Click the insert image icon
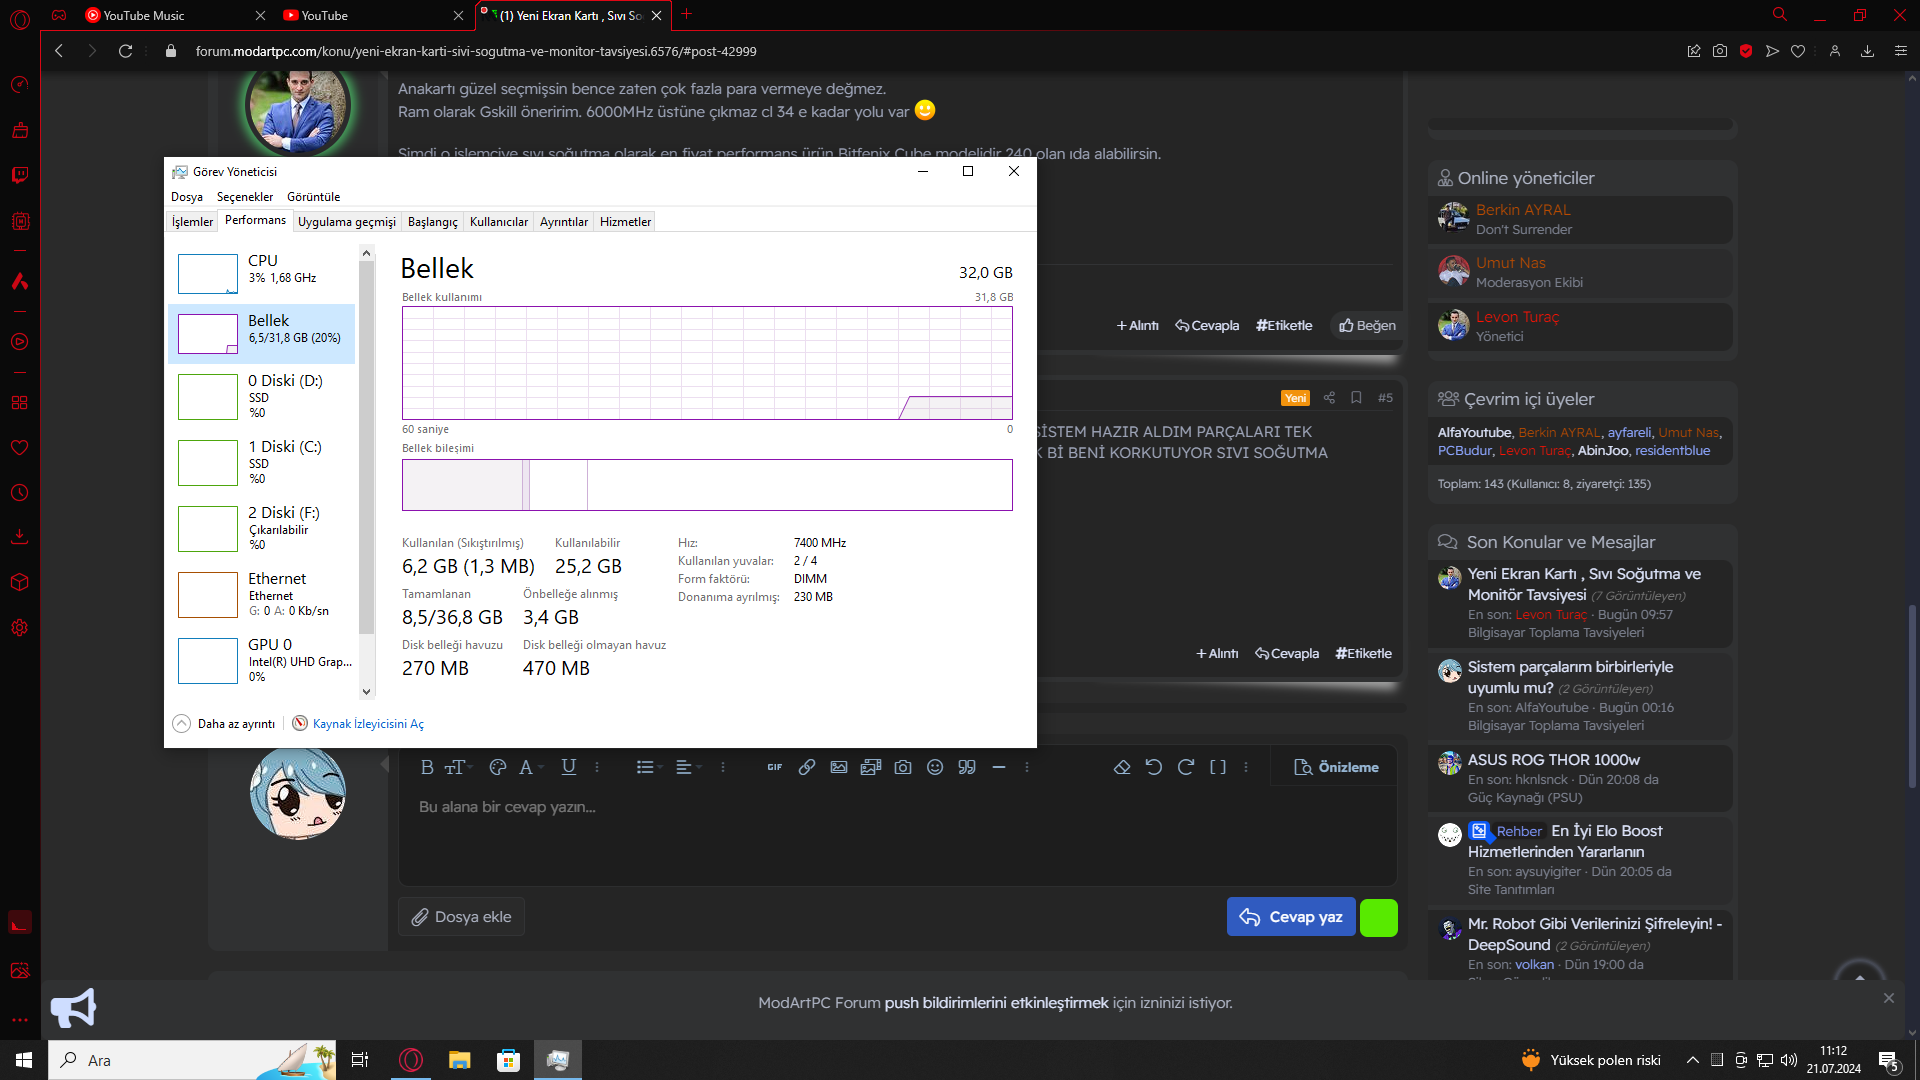The image size is (1920, 1080). coord(839,767)
